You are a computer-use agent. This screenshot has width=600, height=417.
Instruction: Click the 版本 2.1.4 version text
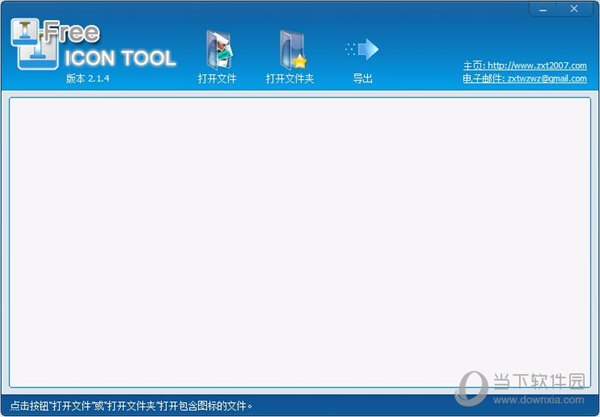(88, 78)
